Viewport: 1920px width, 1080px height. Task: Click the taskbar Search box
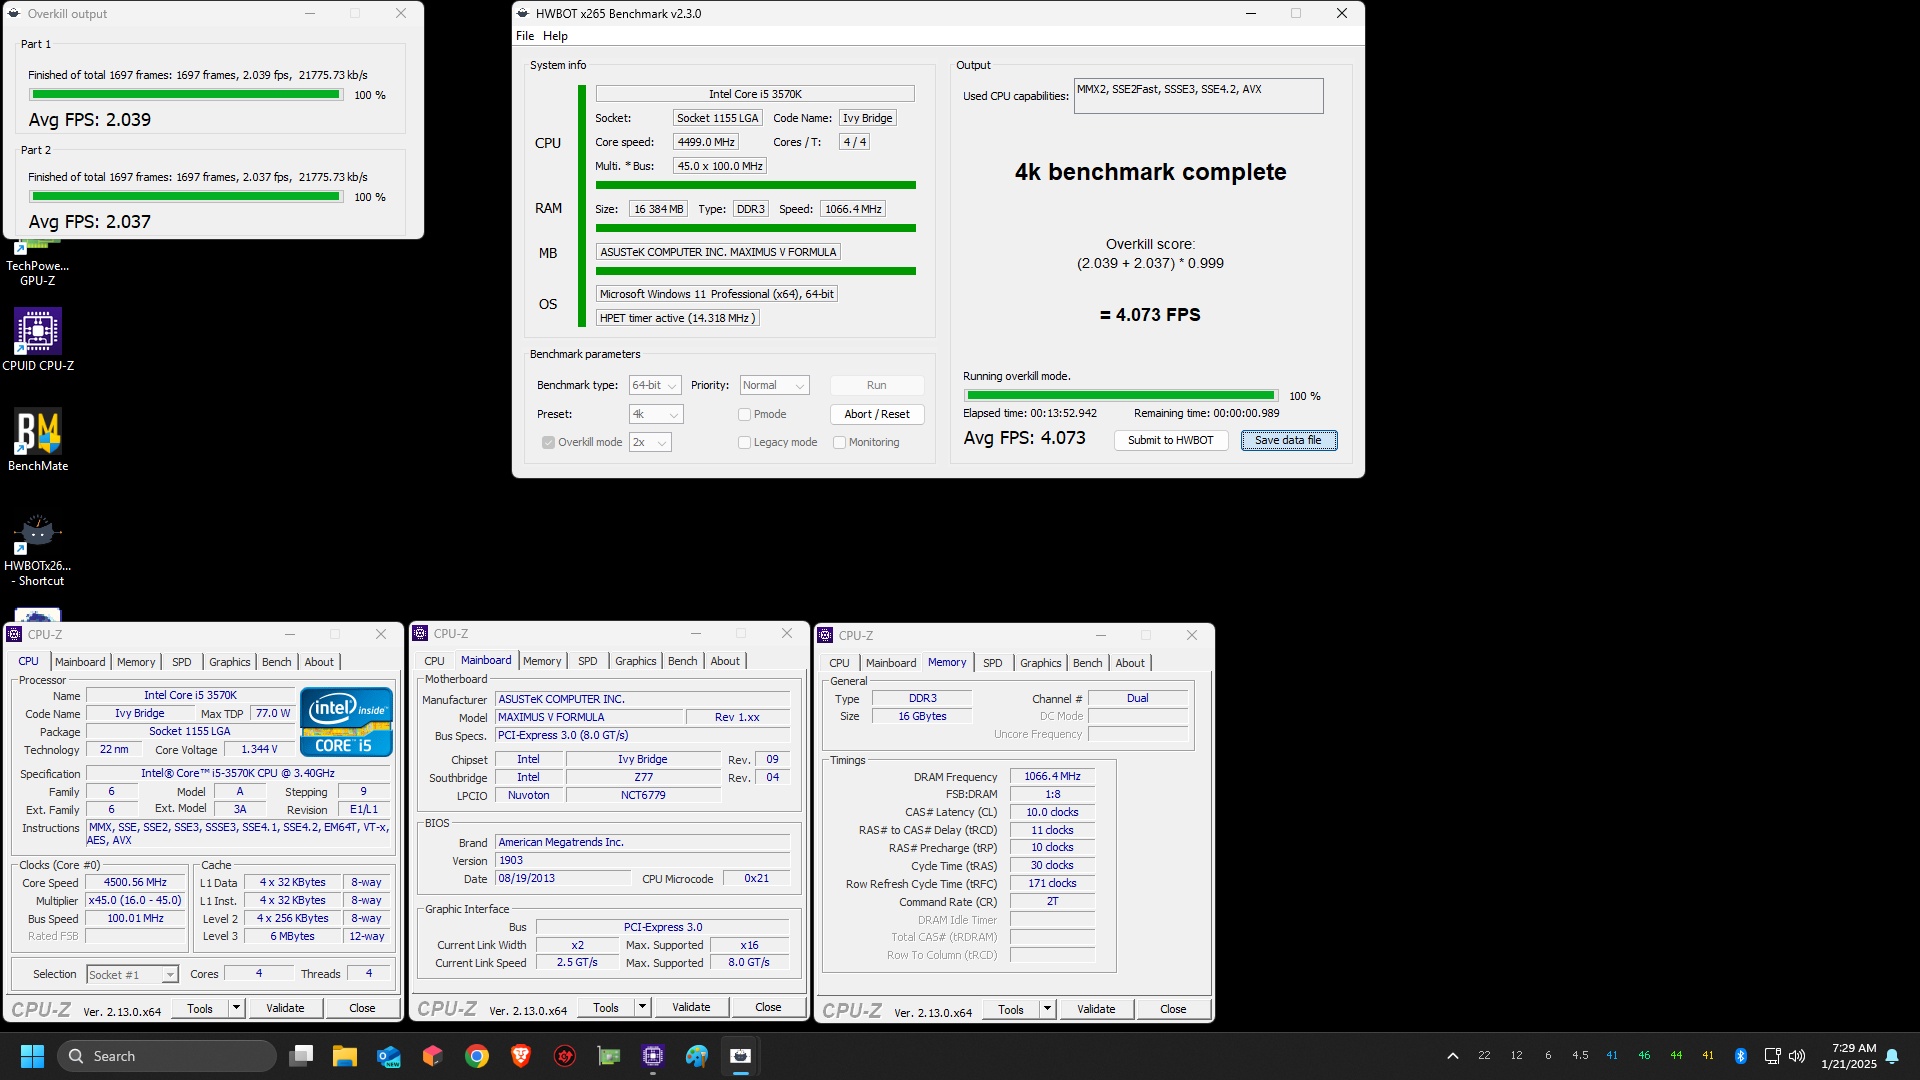click(166, 1056)
